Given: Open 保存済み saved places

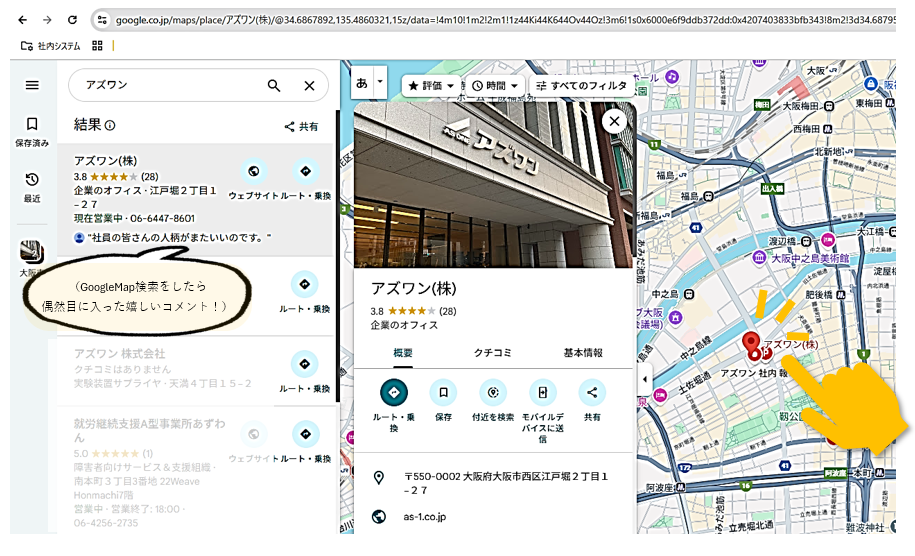Looking at the screenshot, I should coord(32,131).
